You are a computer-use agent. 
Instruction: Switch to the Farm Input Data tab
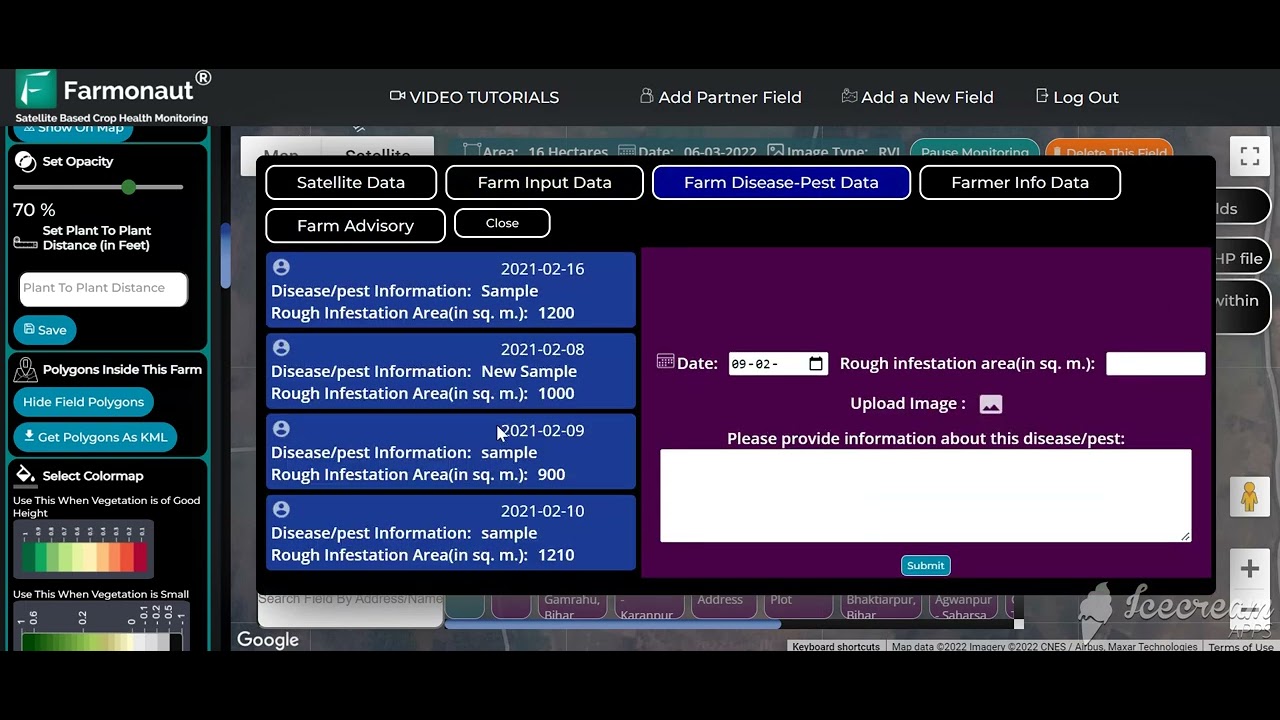pos(544,182)
